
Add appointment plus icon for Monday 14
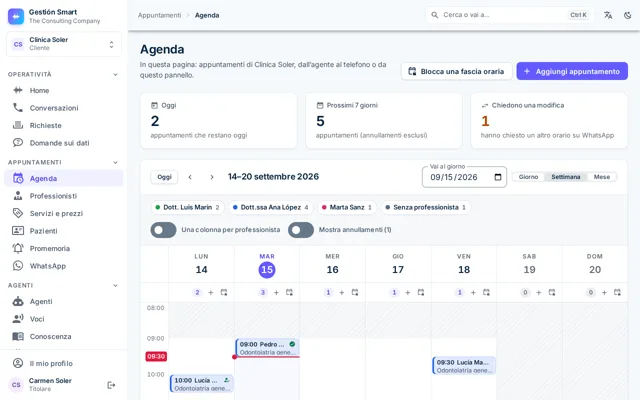(211, 292)
